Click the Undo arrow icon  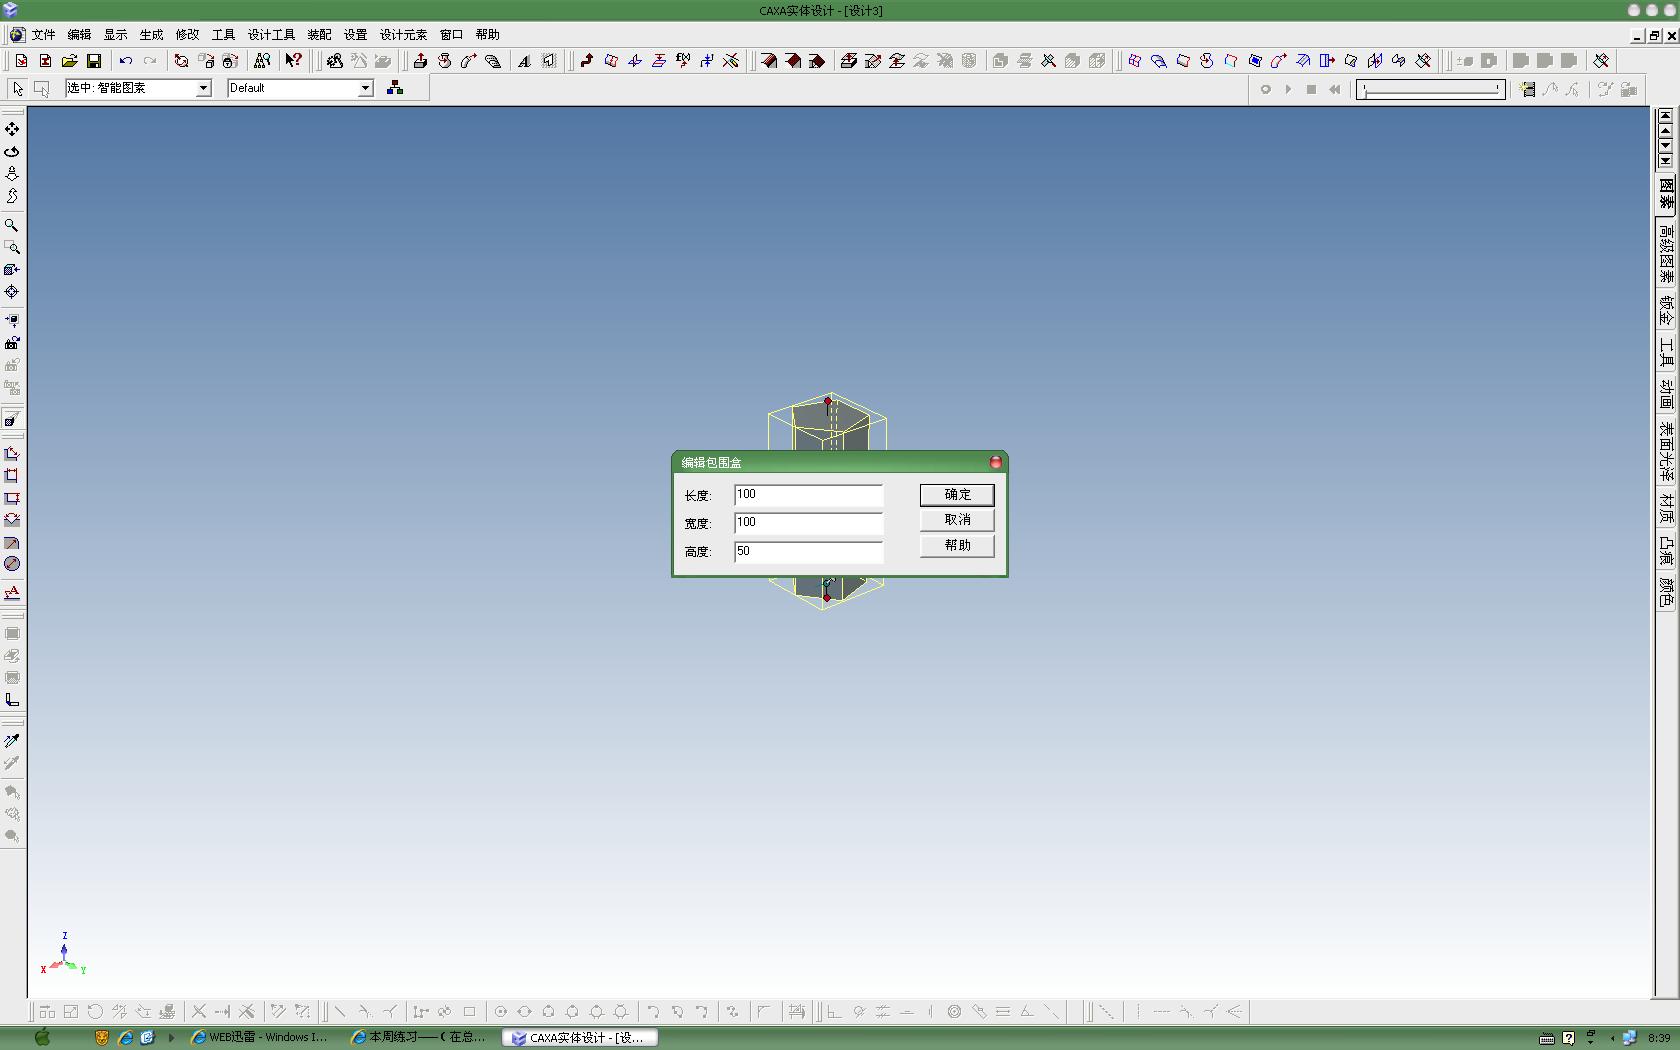click(x=126, y=61)
